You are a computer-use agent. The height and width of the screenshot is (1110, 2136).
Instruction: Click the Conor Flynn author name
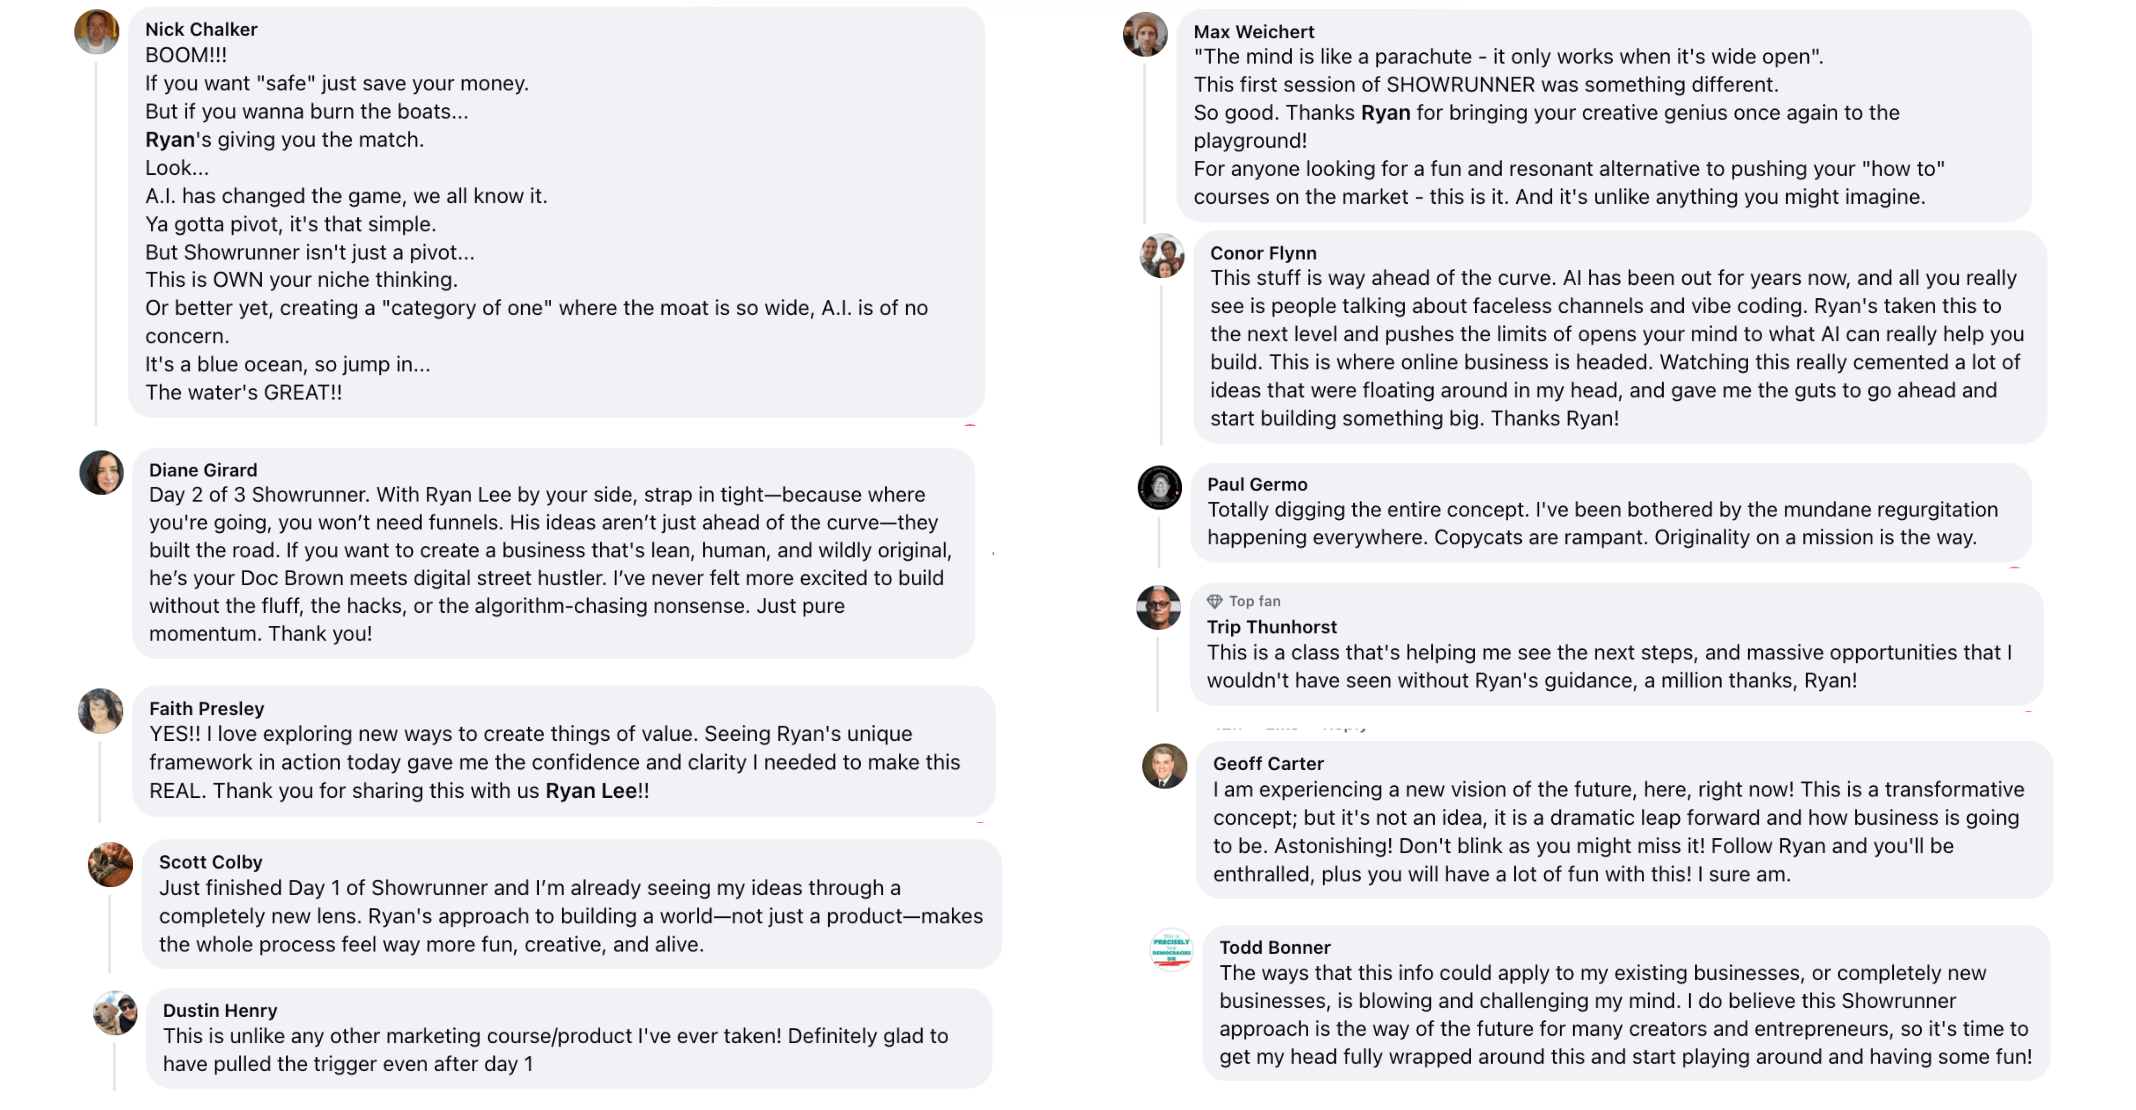click(x=1263, y=253)
